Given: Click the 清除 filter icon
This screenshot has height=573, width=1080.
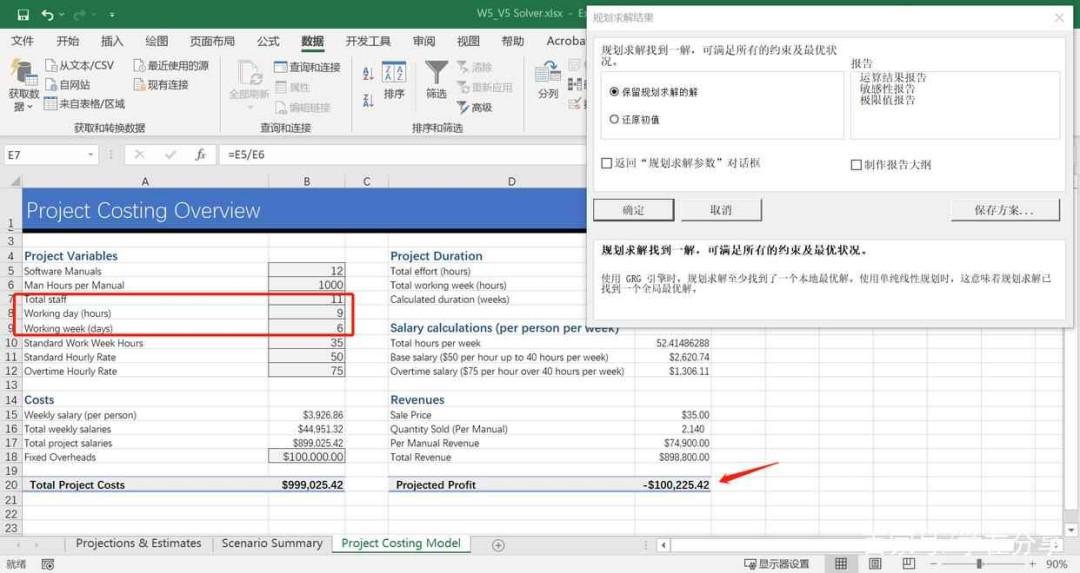Looking at the screenshot, I should (464, 67).
